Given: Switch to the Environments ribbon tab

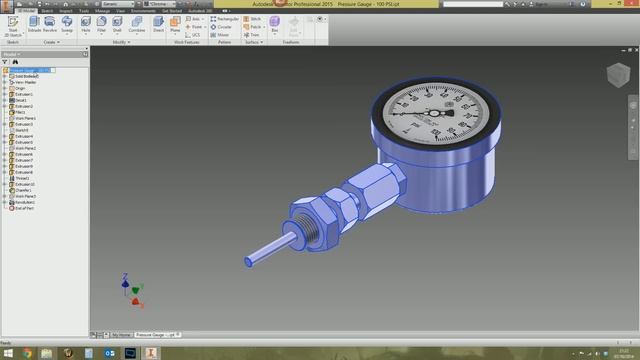Looking at the screenshot, I should click(x=143, y=11).
